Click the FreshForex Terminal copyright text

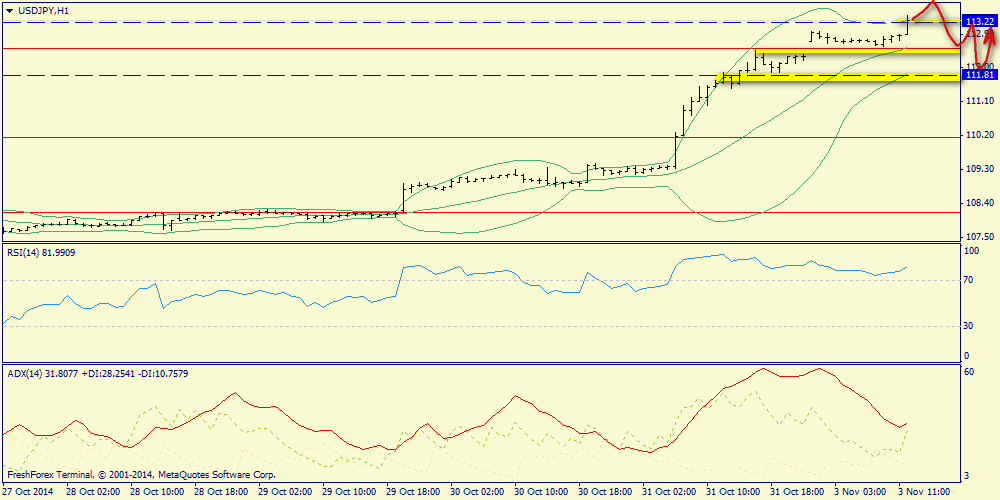click(141, 475)
